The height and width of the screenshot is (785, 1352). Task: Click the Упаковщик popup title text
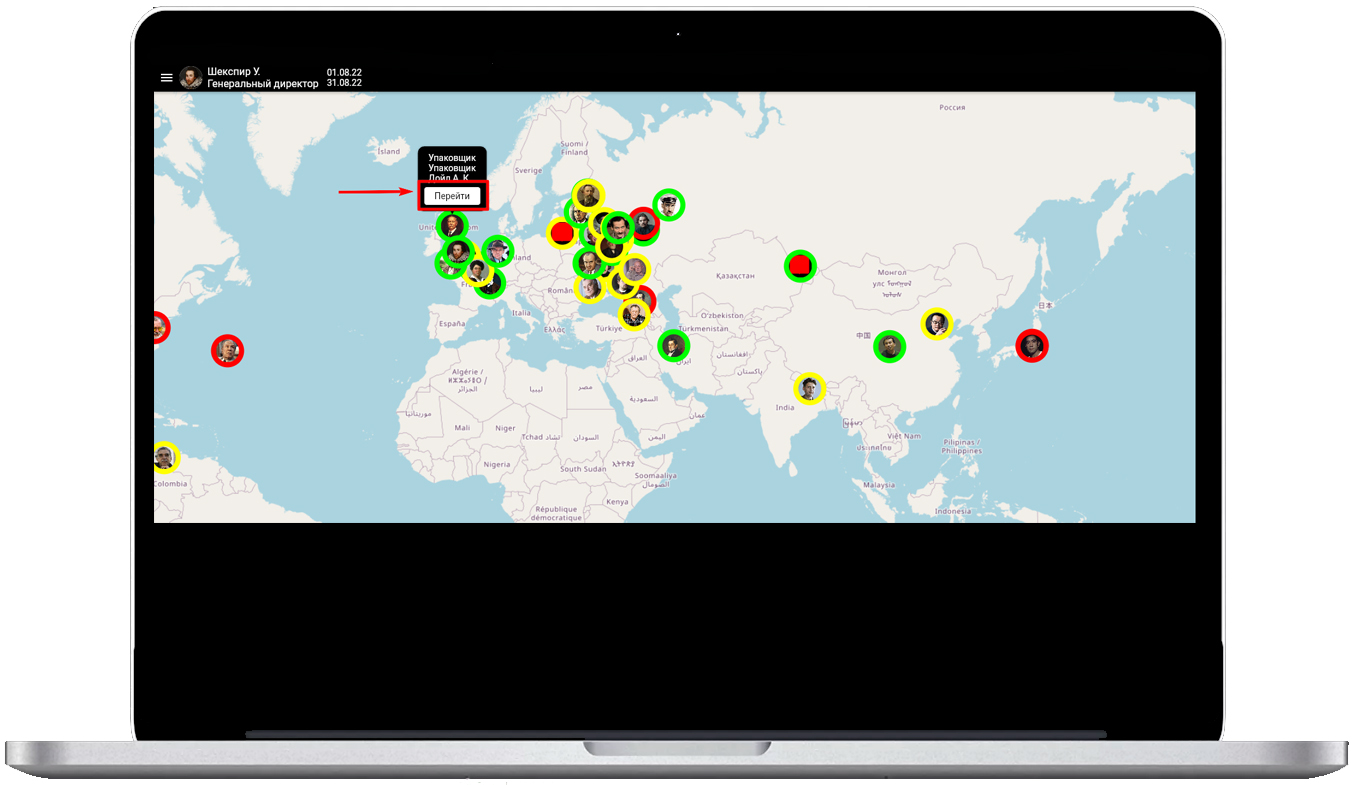[x=452, y=158]
